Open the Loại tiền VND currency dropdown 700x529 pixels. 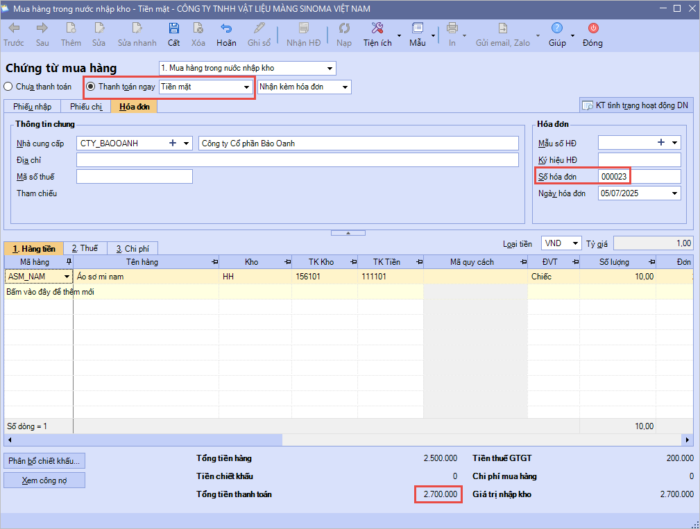(x=575, y=243)
